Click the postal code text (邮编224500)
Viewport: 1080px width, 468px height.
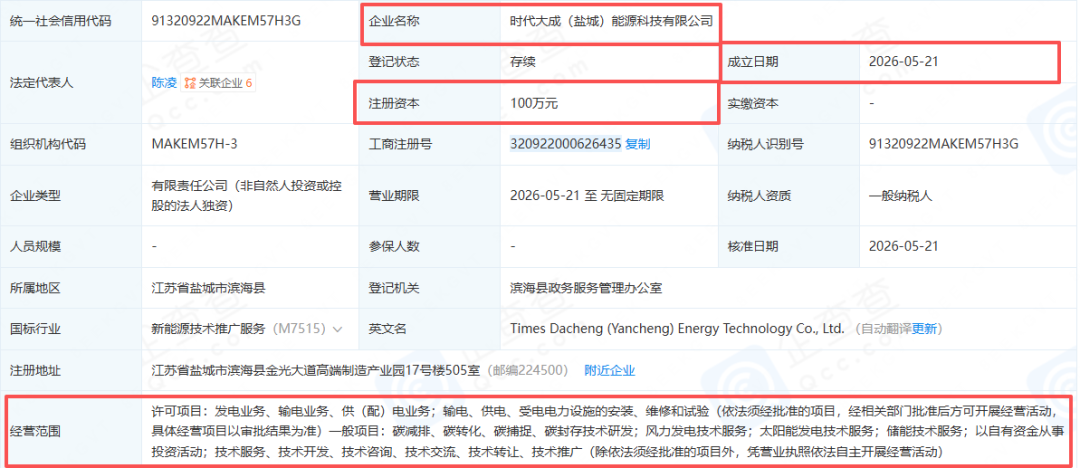pos(528,370)
